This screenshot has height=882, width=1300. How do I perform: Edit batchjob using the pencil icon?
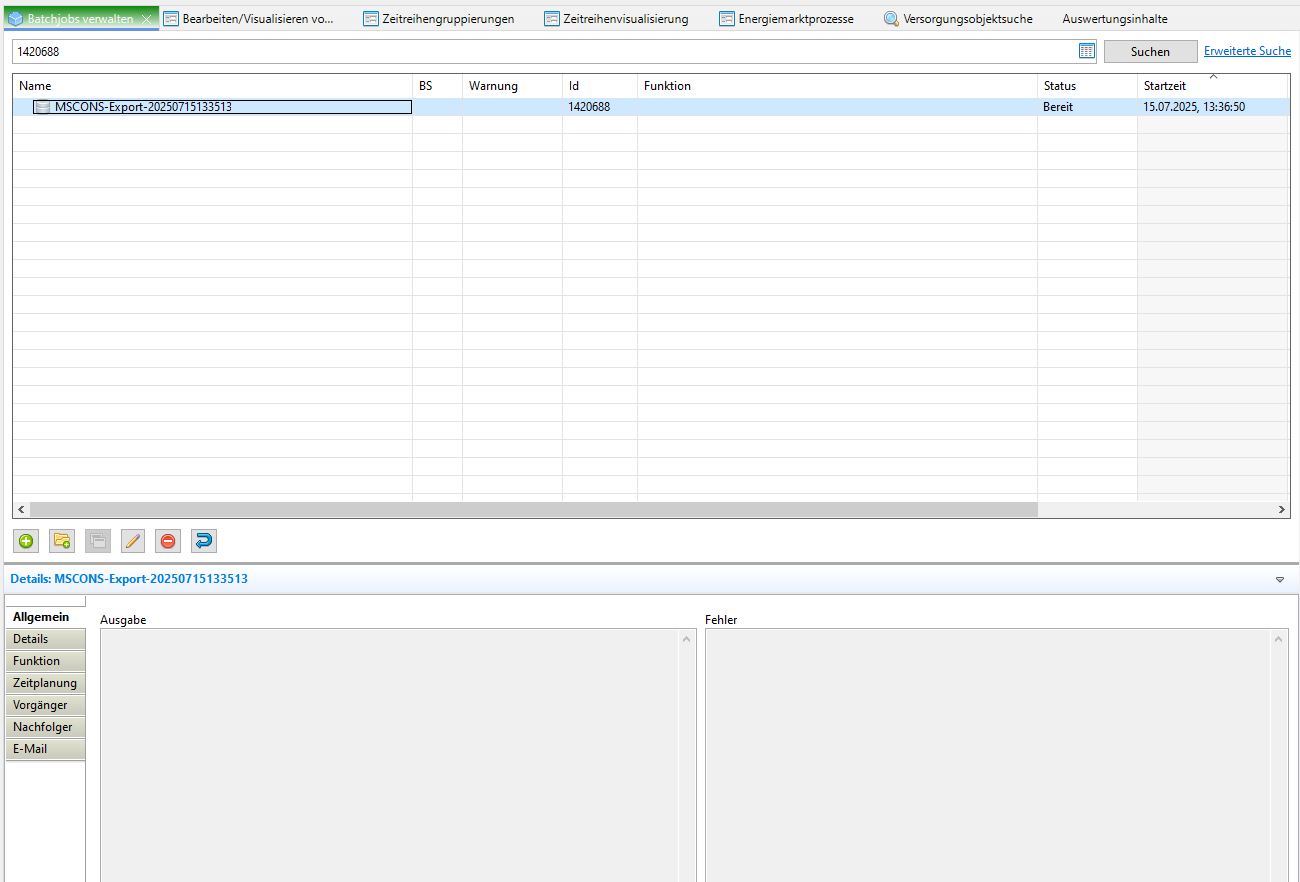click(x=132, y=541)
